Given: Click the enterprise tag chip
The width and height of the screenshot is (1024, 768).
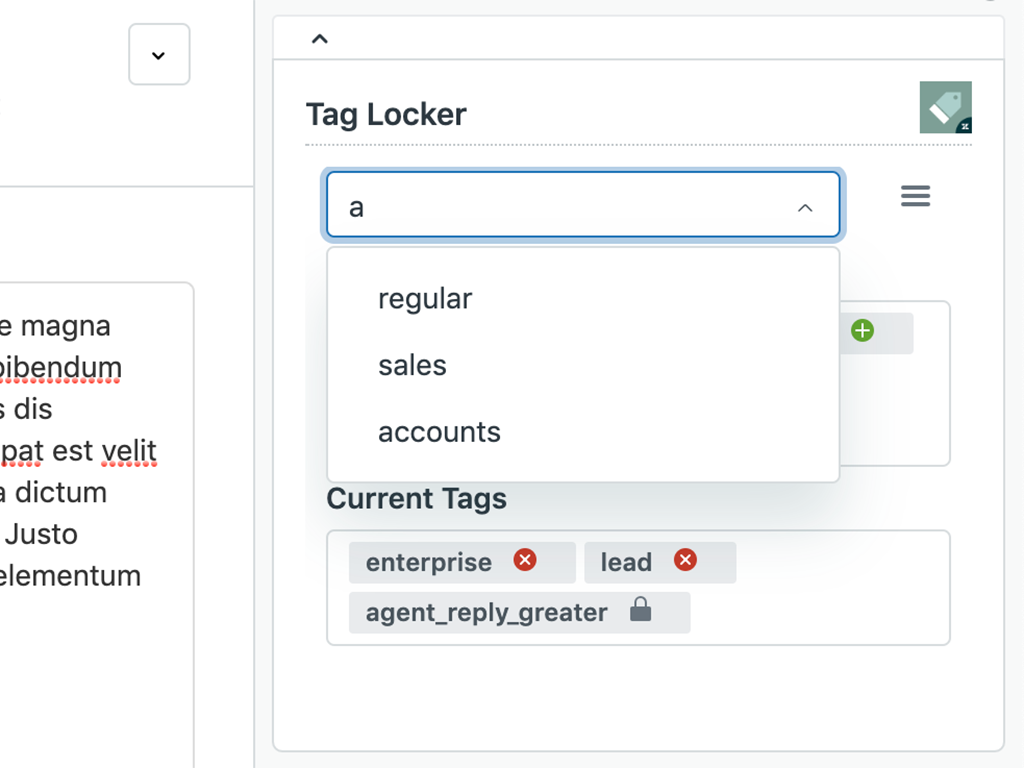Looking at the screenshot, I should [x=429, y=563].
